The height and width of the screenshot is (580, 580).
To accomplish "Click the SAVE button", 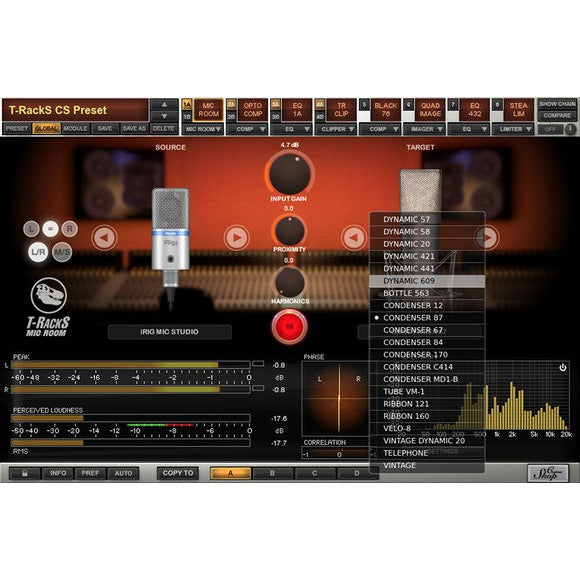I will click(x=105, y=129).
